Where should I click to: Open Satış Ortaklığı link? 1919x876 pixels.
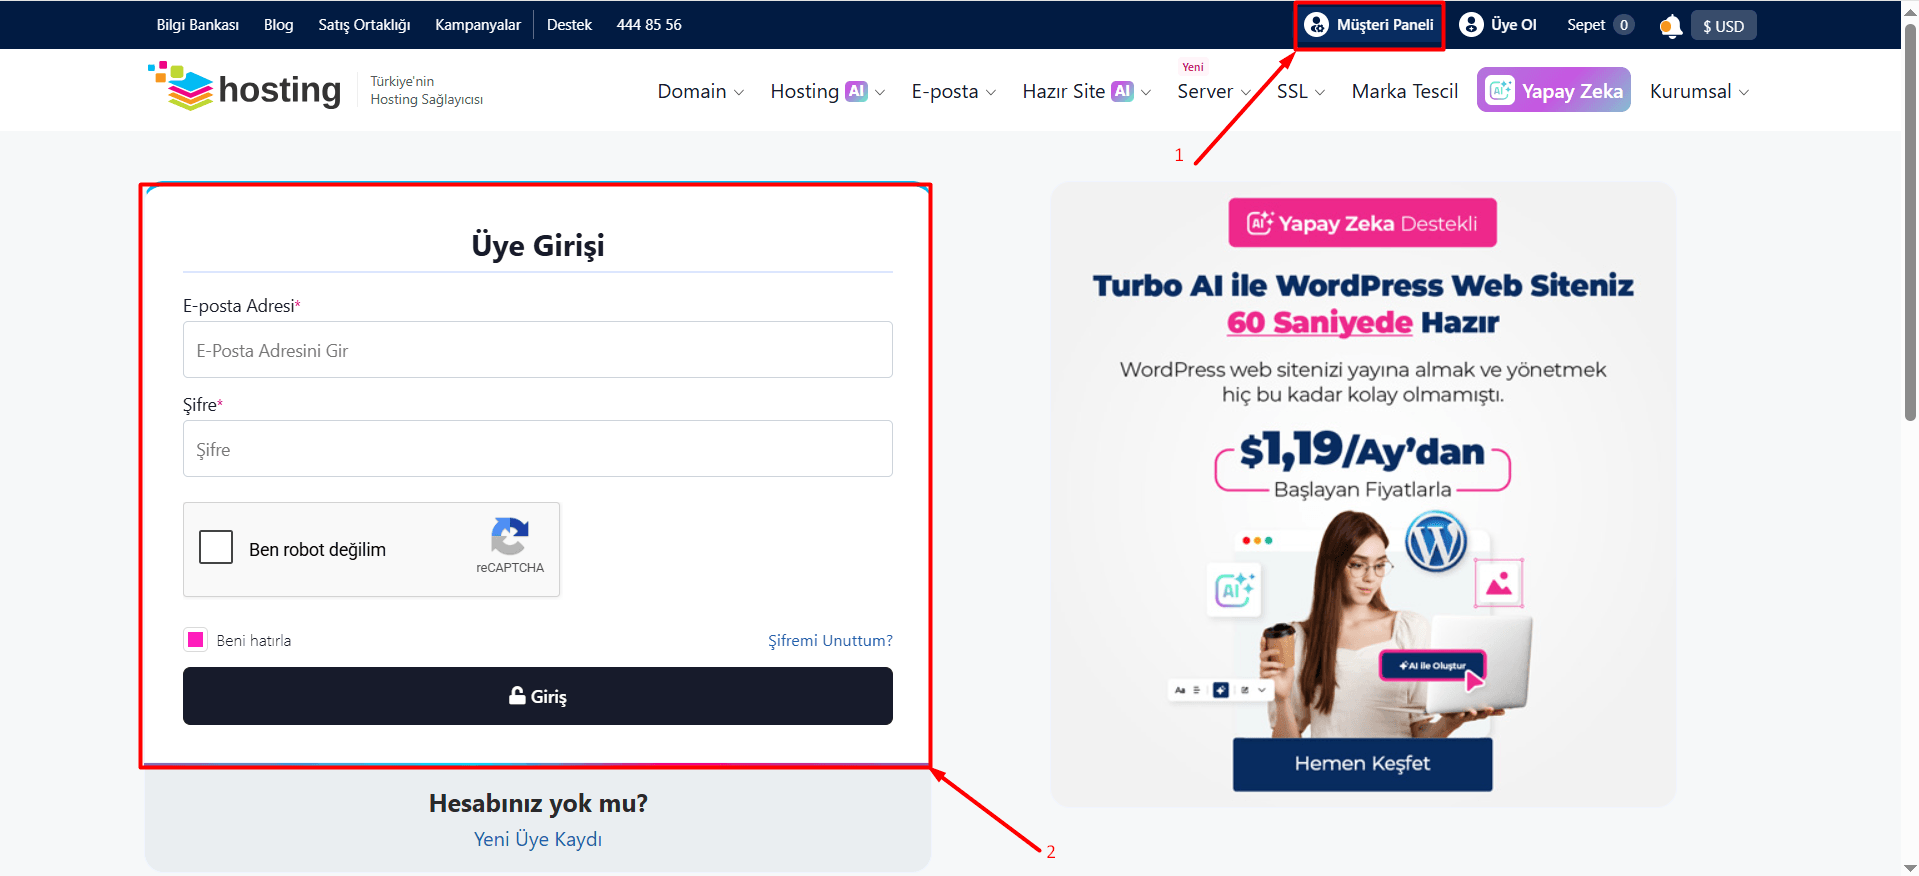click(364, 25)
